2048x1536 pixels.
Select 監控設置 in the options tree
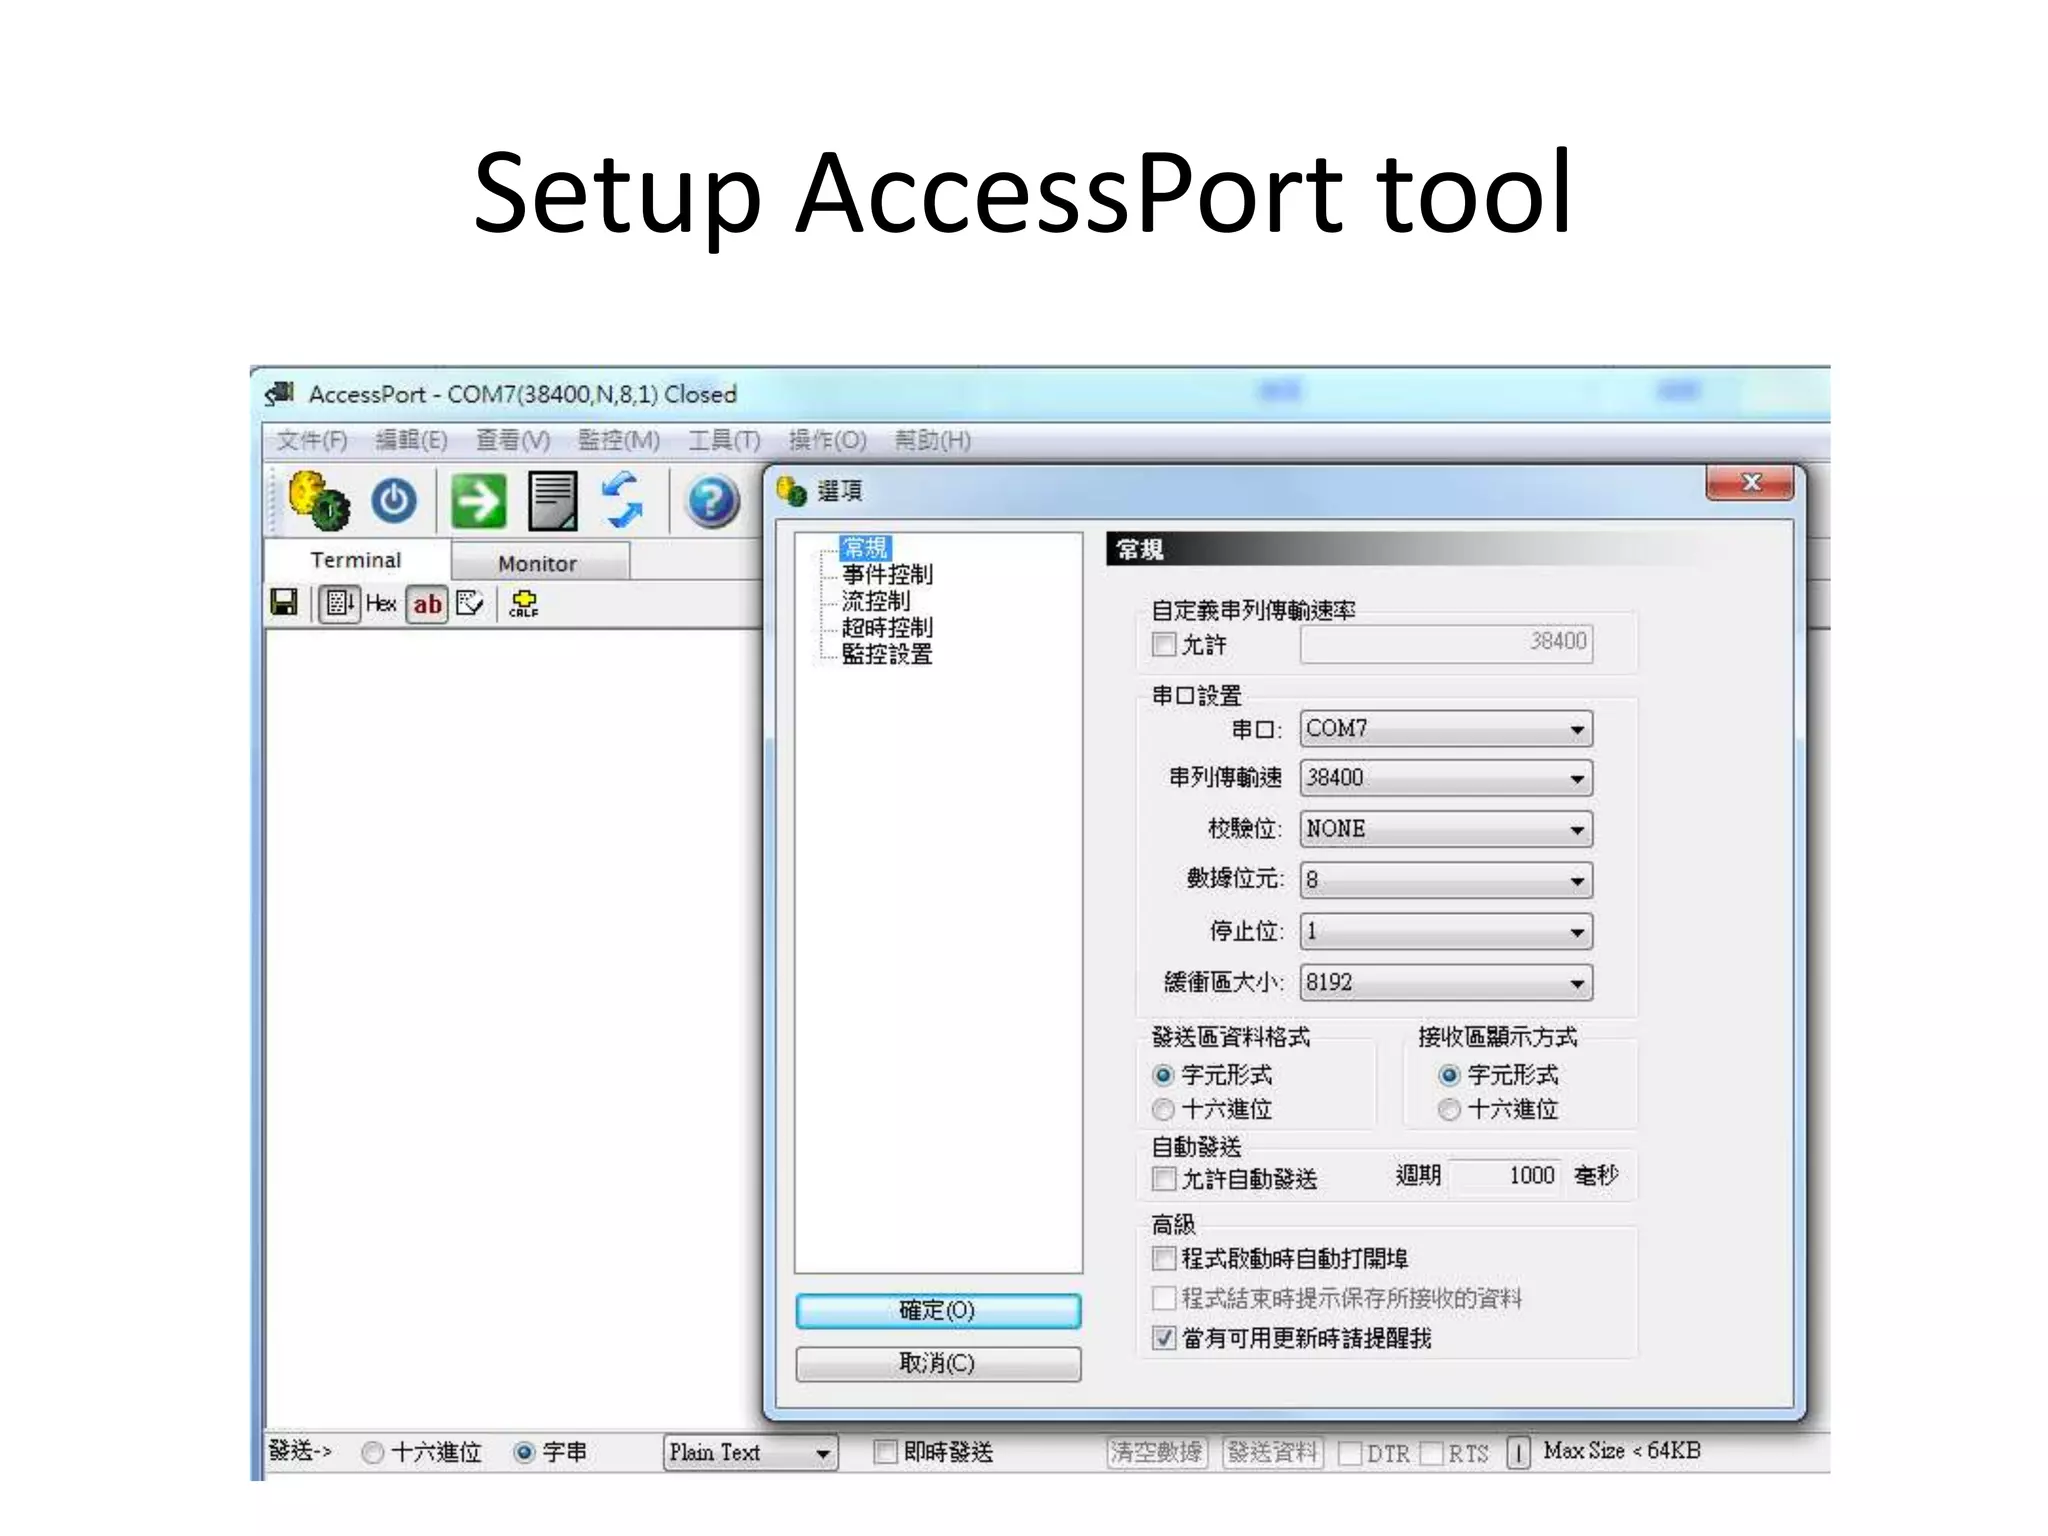click(x=887, y=654)
